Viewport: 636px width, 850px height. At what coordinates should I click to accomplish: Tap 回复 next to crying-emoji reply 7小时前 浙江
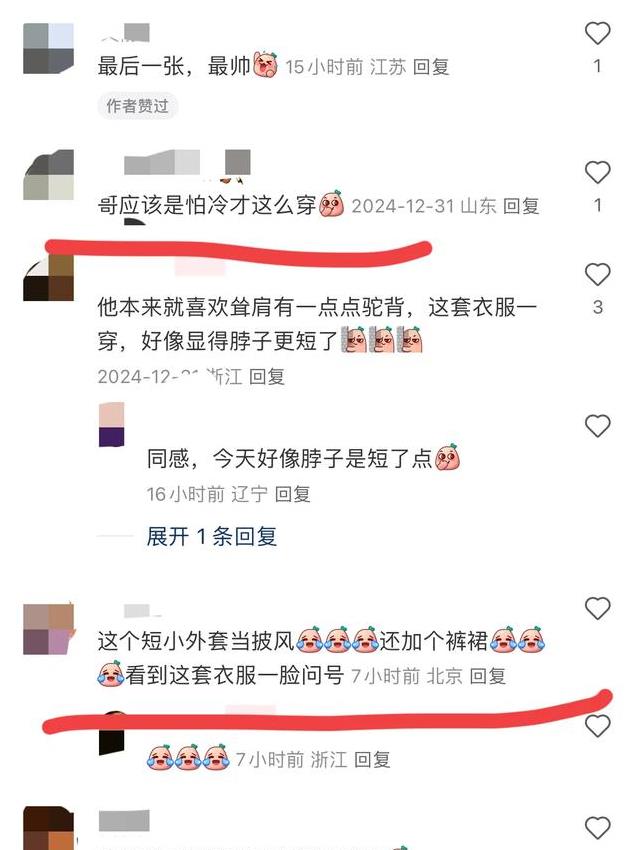point(372,759)
